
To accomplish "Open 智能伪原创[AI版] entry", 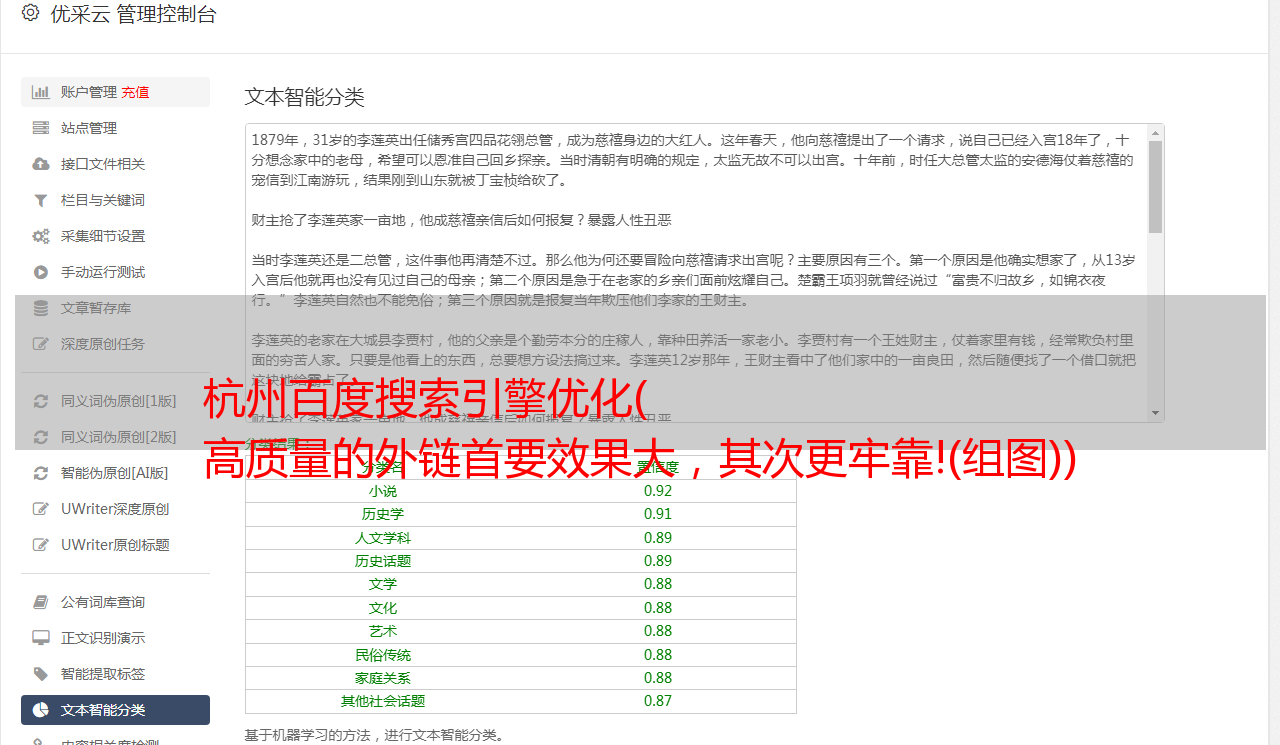I will point(115,473).
